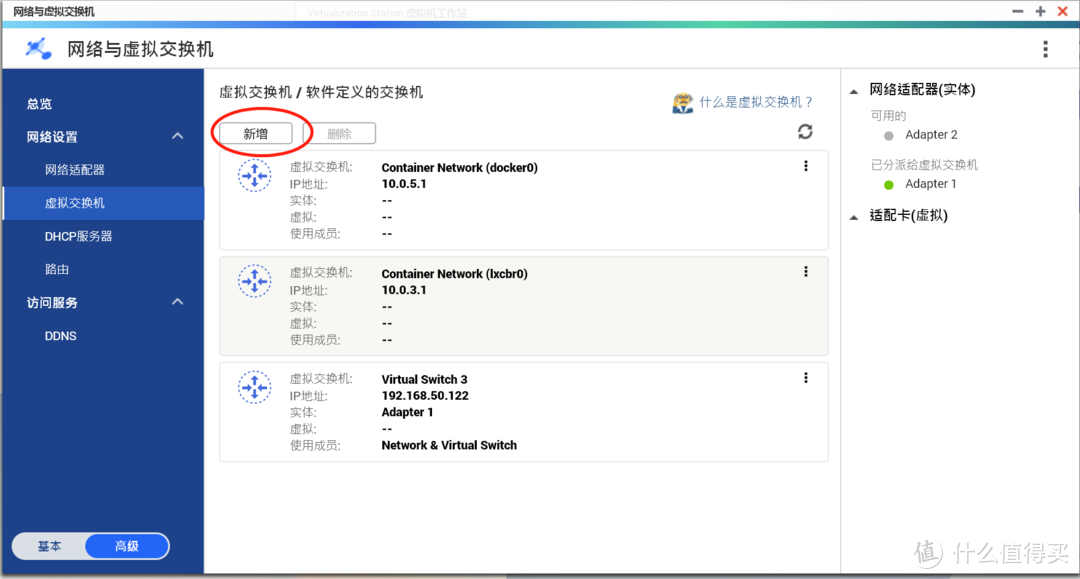Click the blue switch icon for docker0 network
The height and width of the screenshot is (579, 1080).
[x=255, y=175]
